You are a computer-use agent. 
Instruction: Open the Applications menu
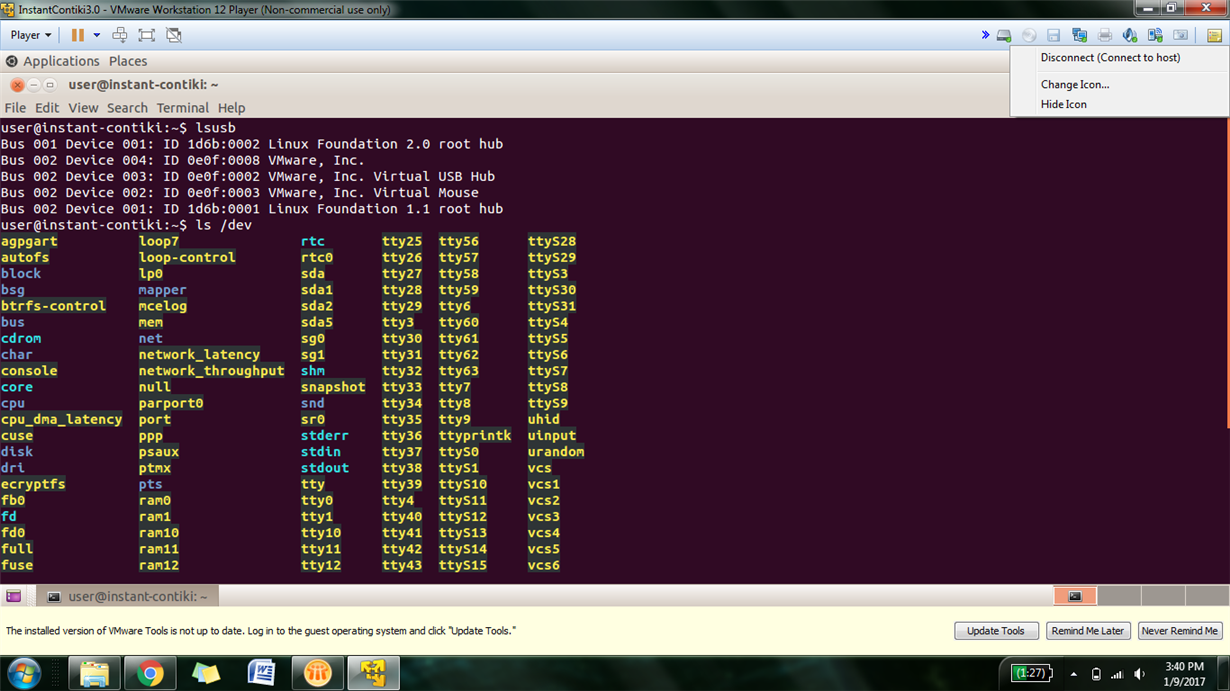point(62,61)
